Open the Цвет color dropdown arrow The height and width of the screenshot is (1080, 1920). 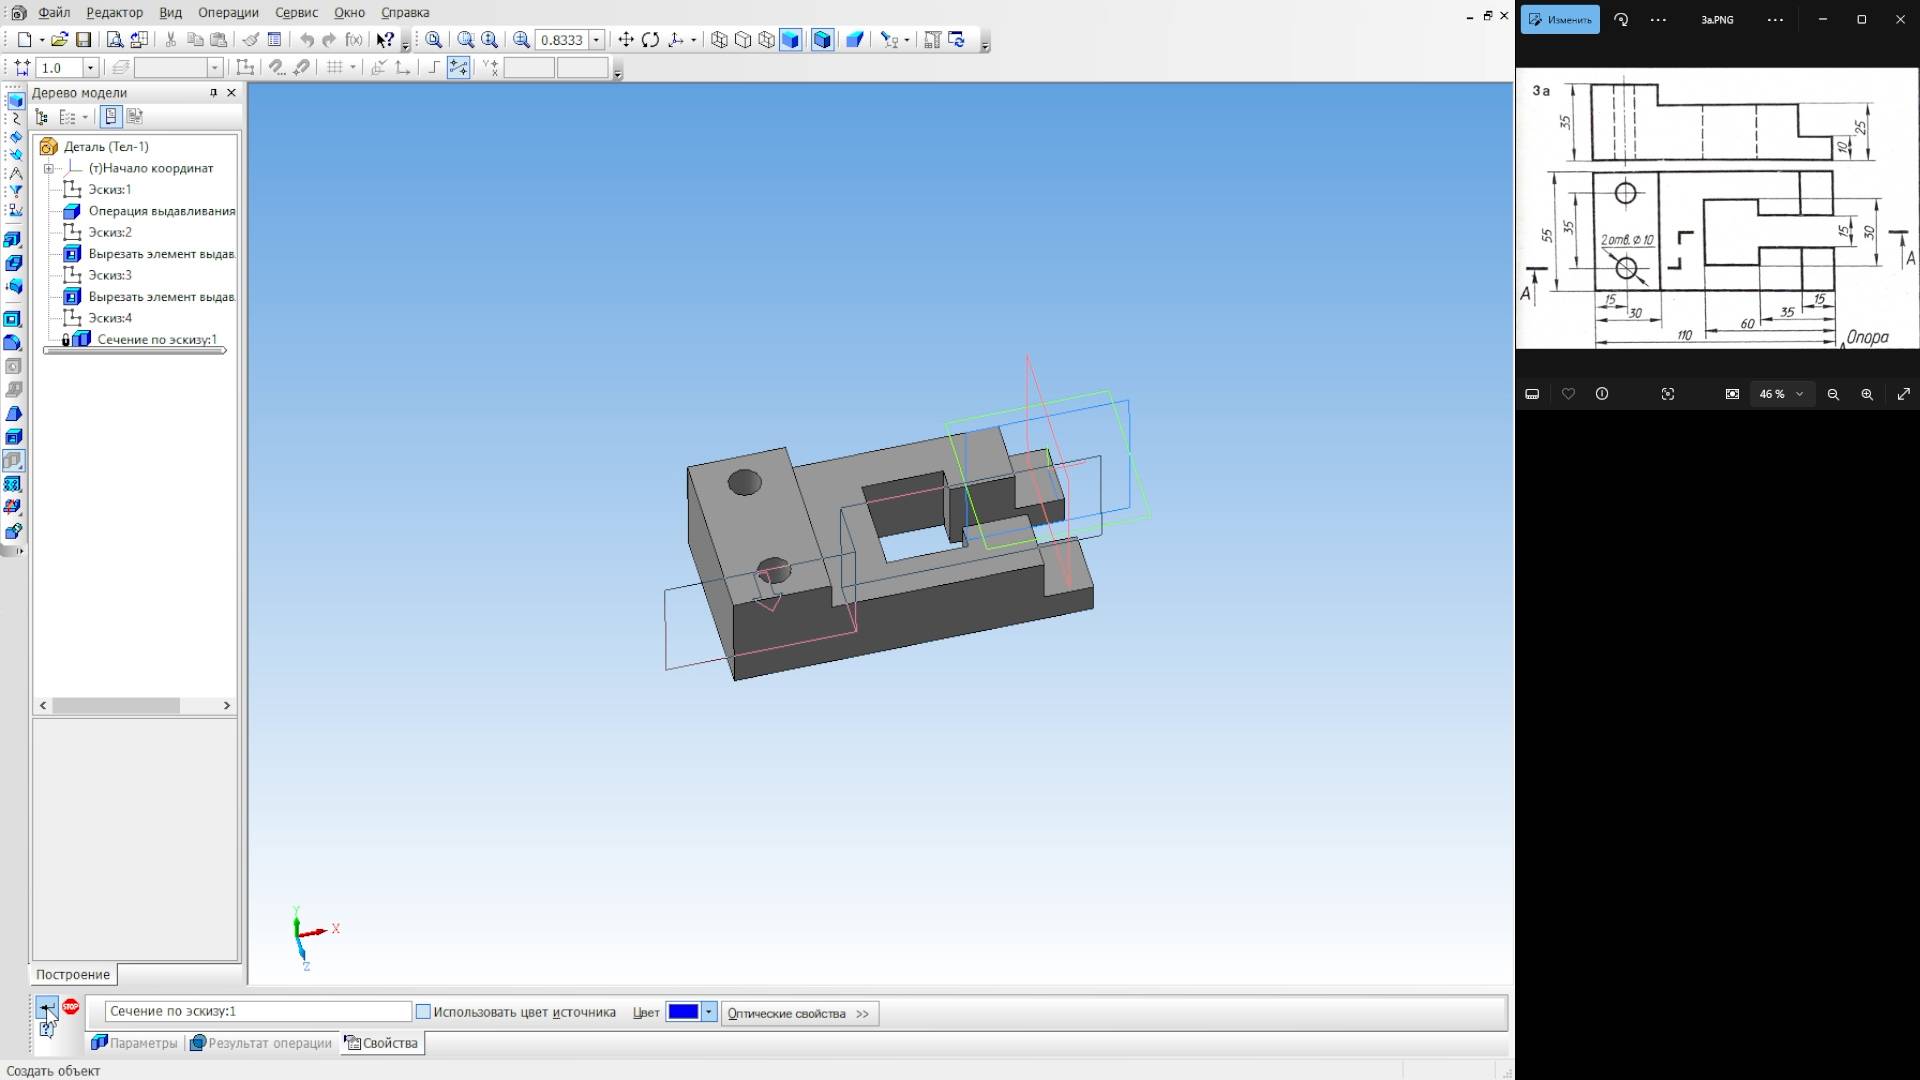[x=709, y=1012]
